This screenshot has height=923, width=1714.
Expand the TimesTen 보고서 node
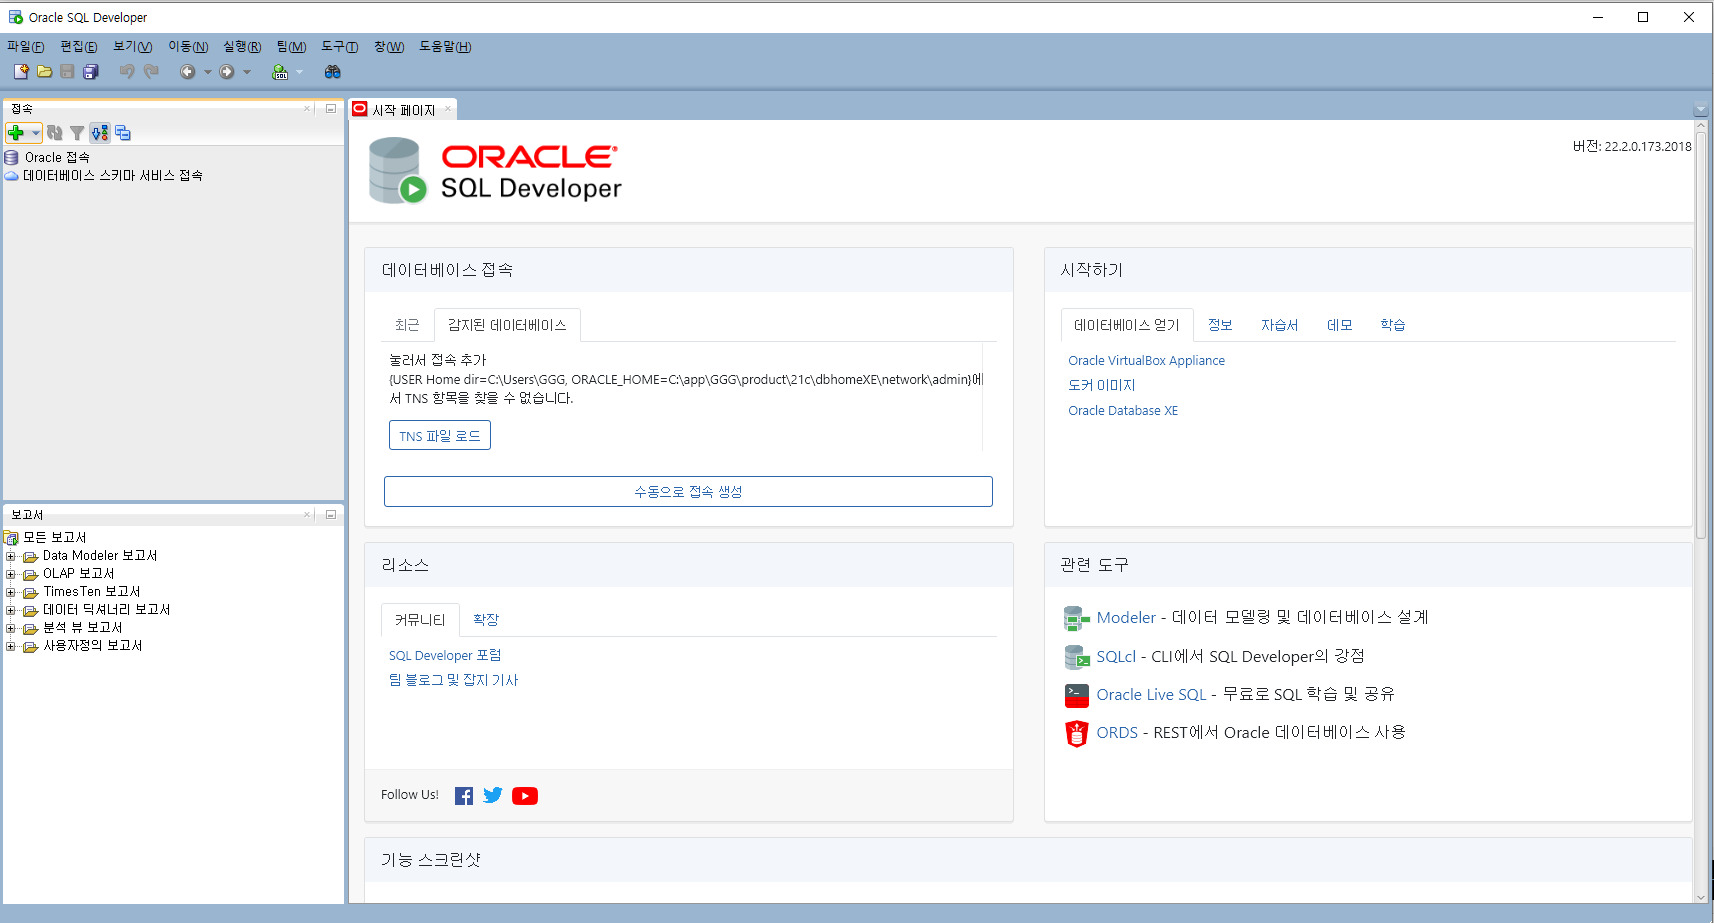pyautogui.click(x=11, y=592)
